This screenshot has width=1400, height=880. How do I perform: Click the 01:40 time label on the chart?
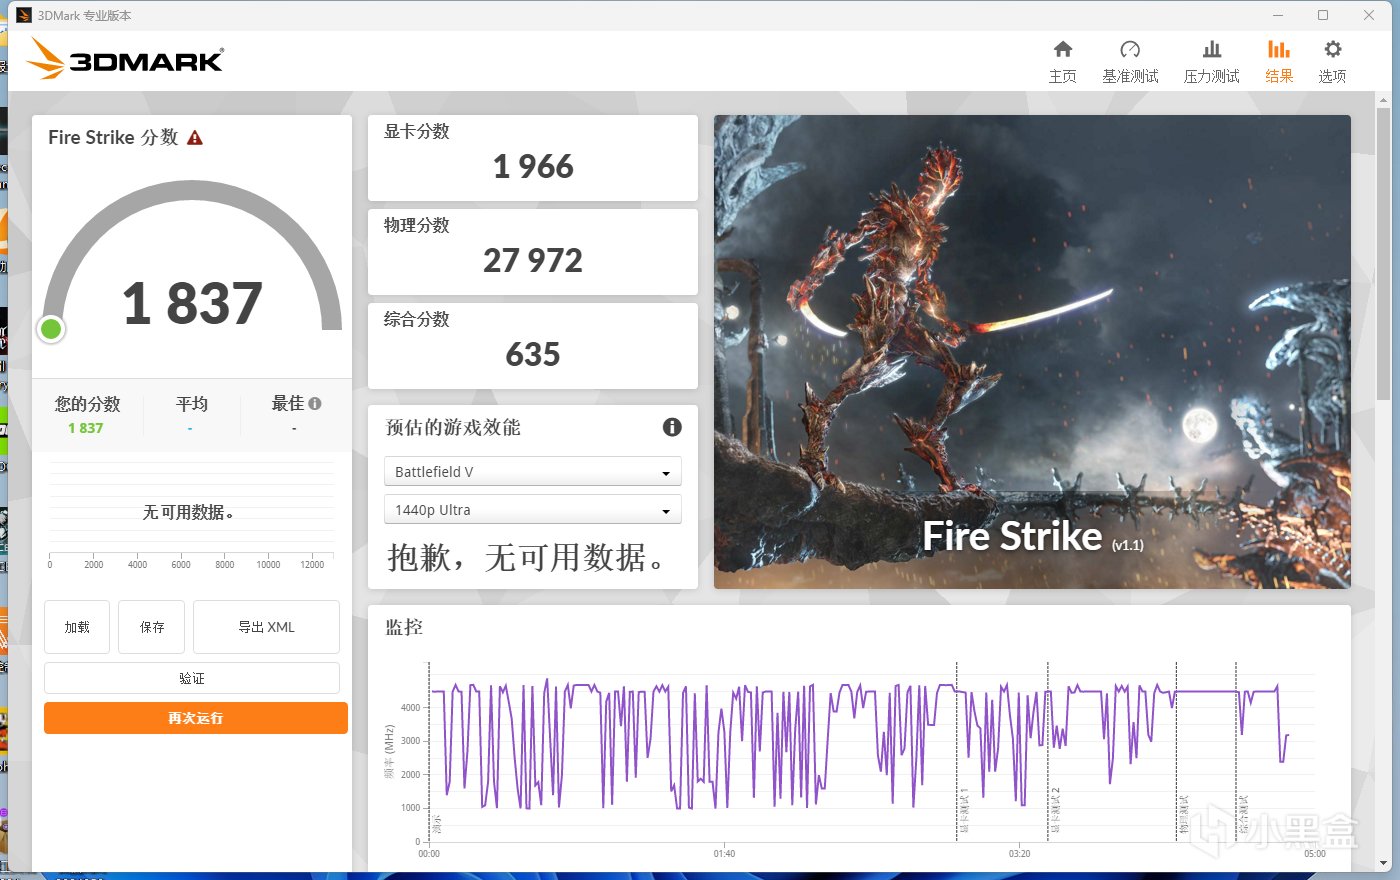tap(724, 853)
